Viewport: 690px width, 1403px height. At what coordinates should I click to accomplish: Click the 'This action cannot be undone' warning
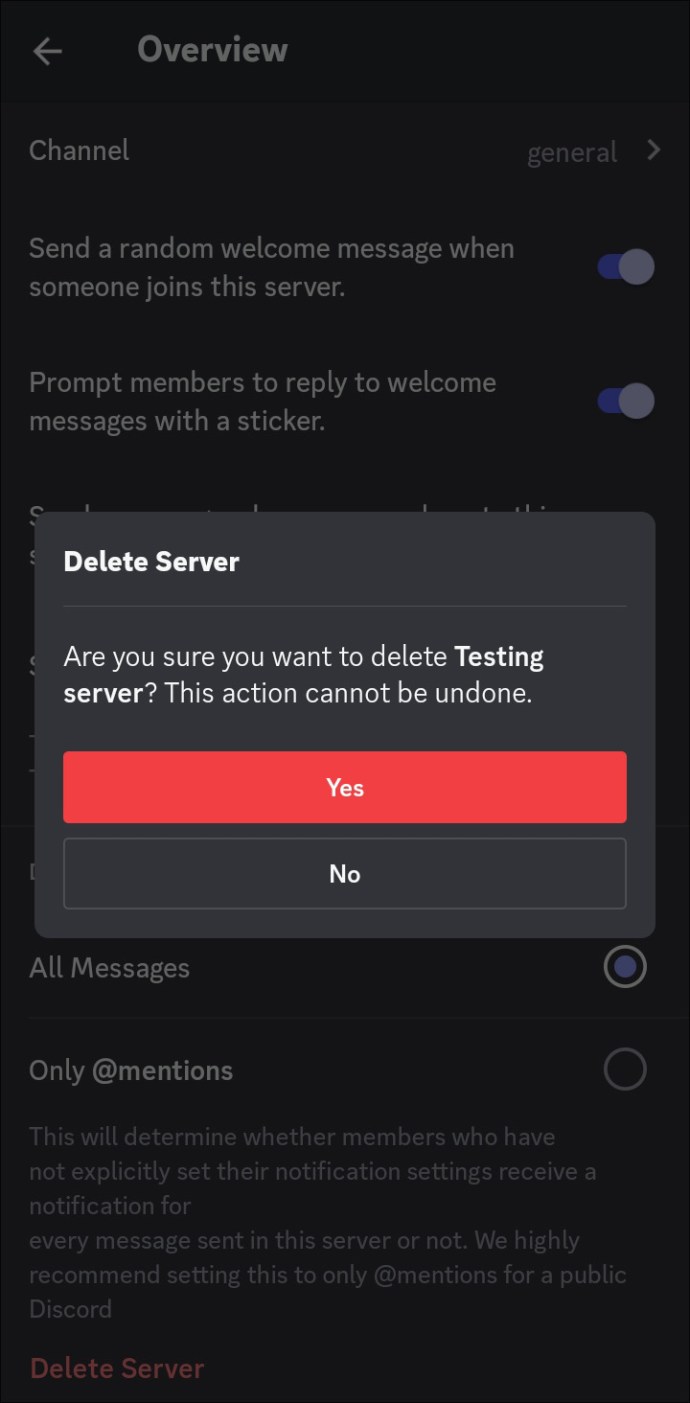point(348,693)
